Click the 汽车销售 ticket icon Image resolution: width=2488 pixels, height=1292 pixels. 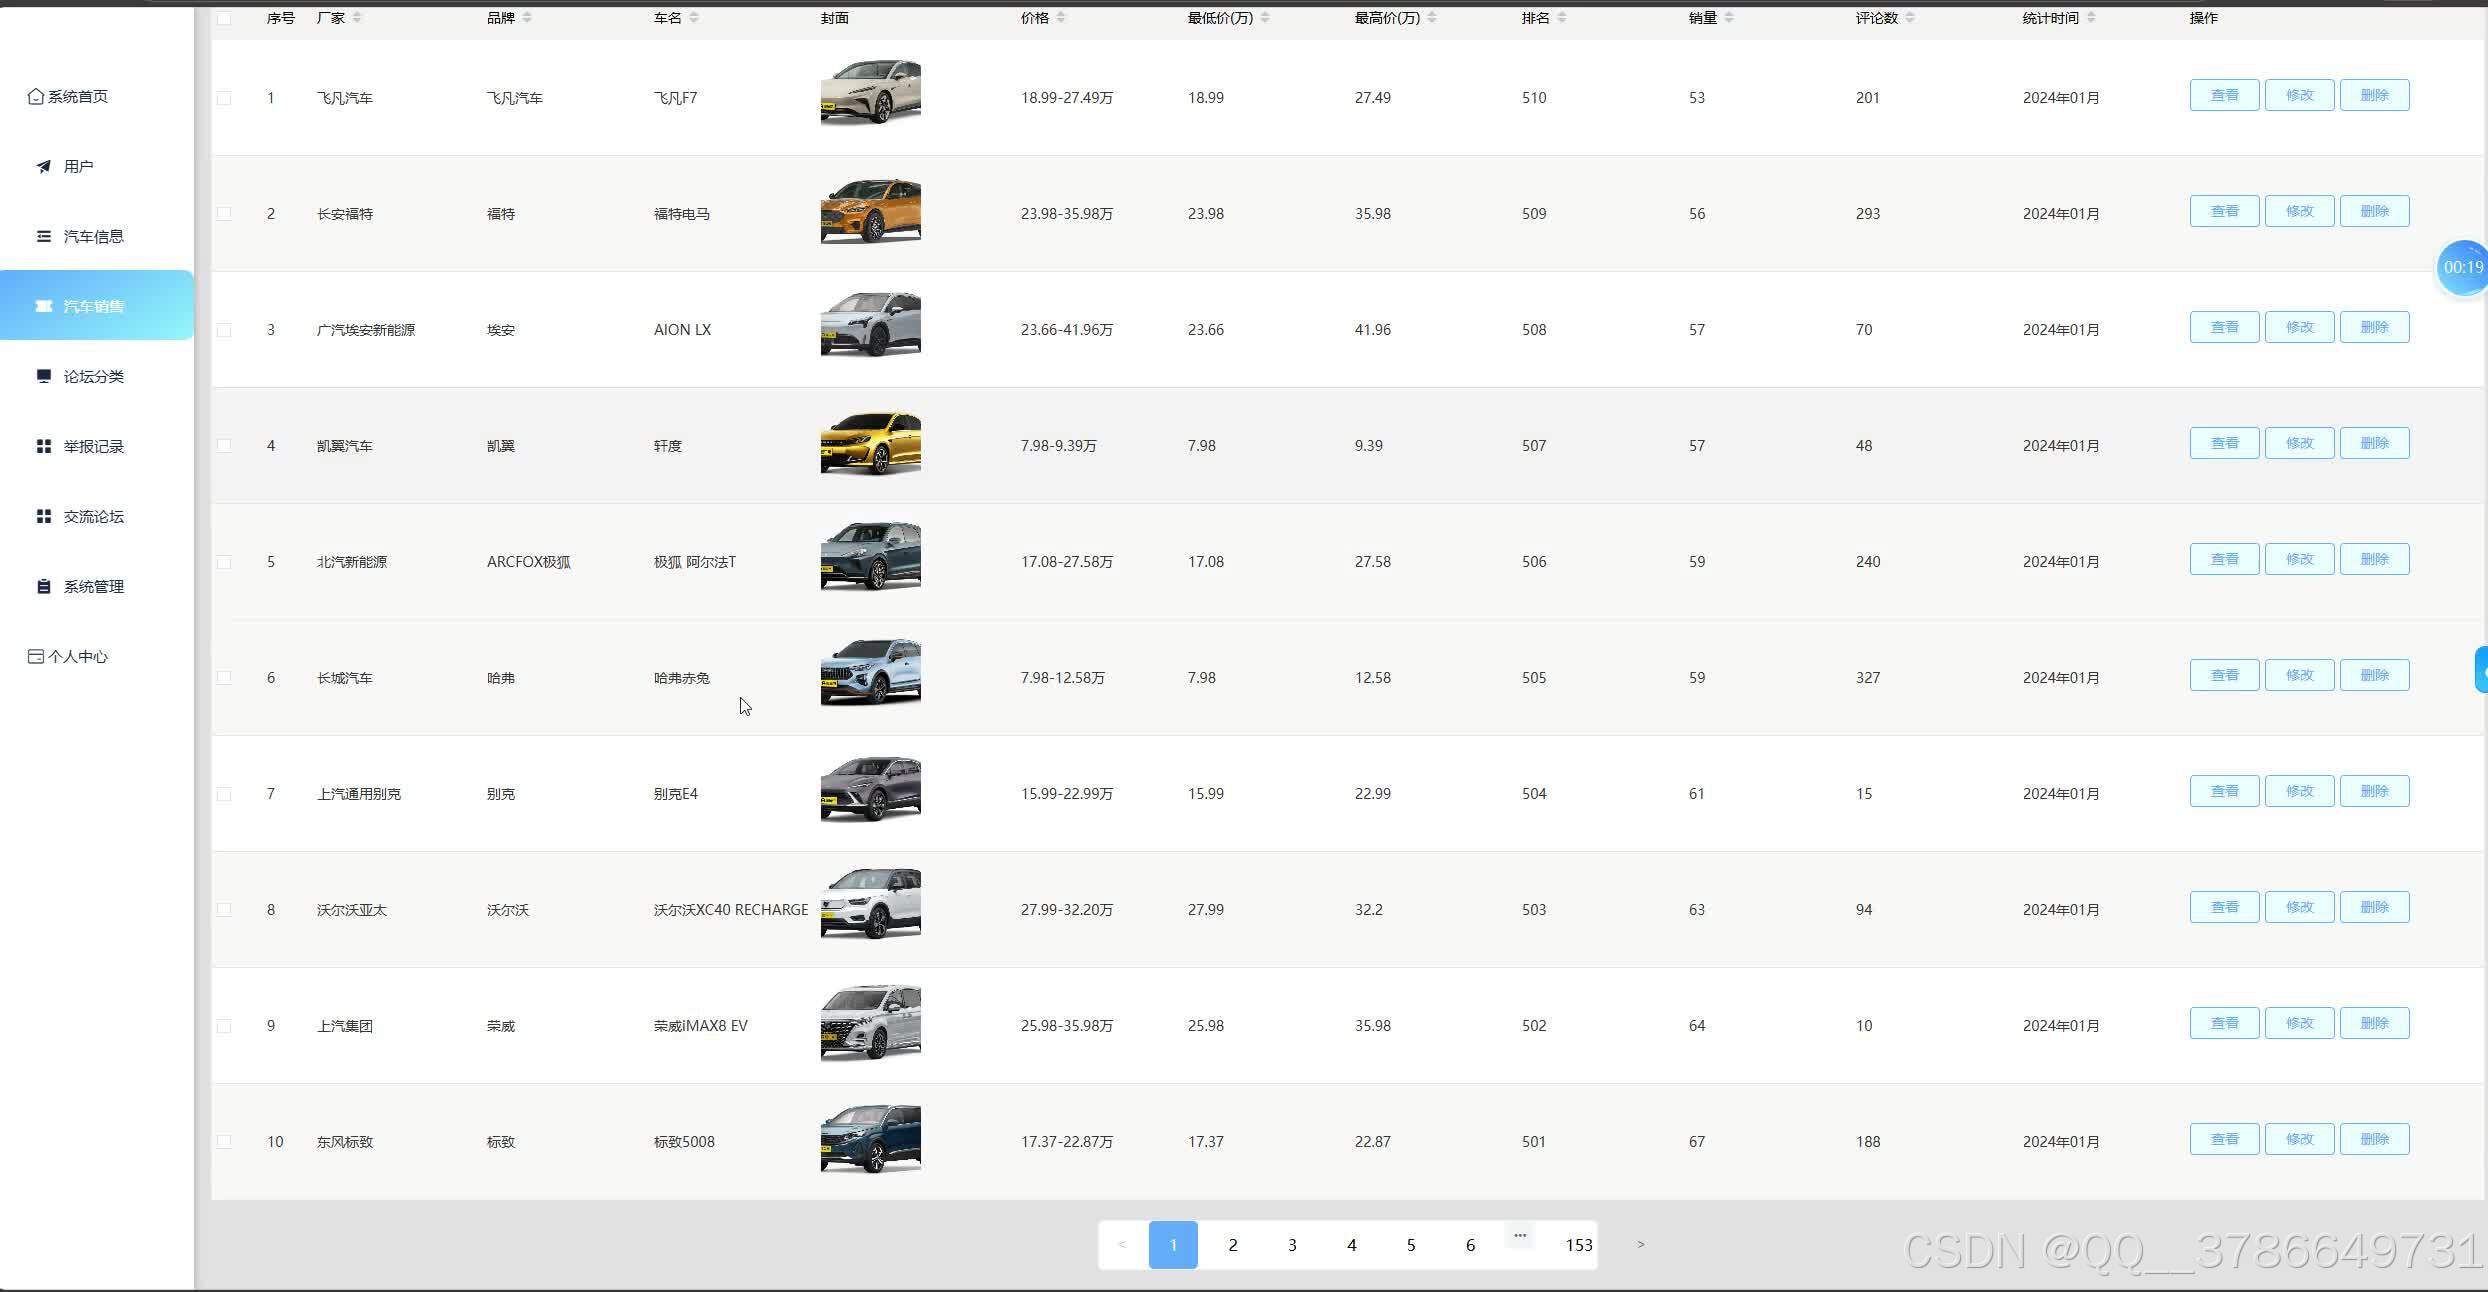(x=43, y=306)
